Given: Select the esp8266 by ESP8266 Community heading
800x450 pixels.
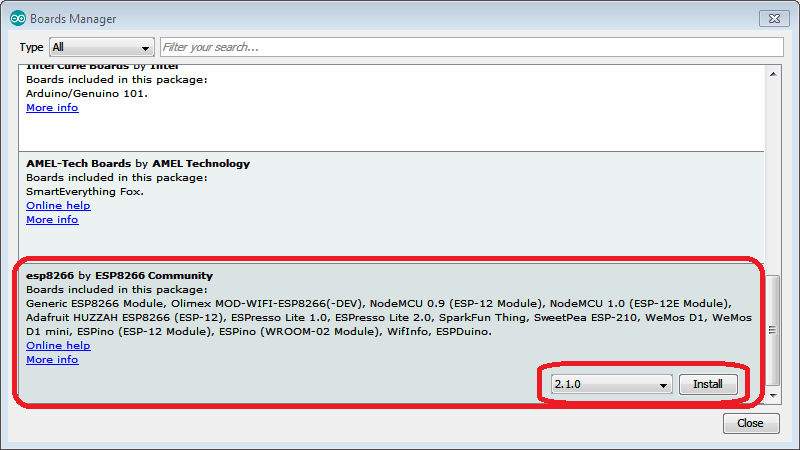Looking at the screenshot, I should (119, 276).
